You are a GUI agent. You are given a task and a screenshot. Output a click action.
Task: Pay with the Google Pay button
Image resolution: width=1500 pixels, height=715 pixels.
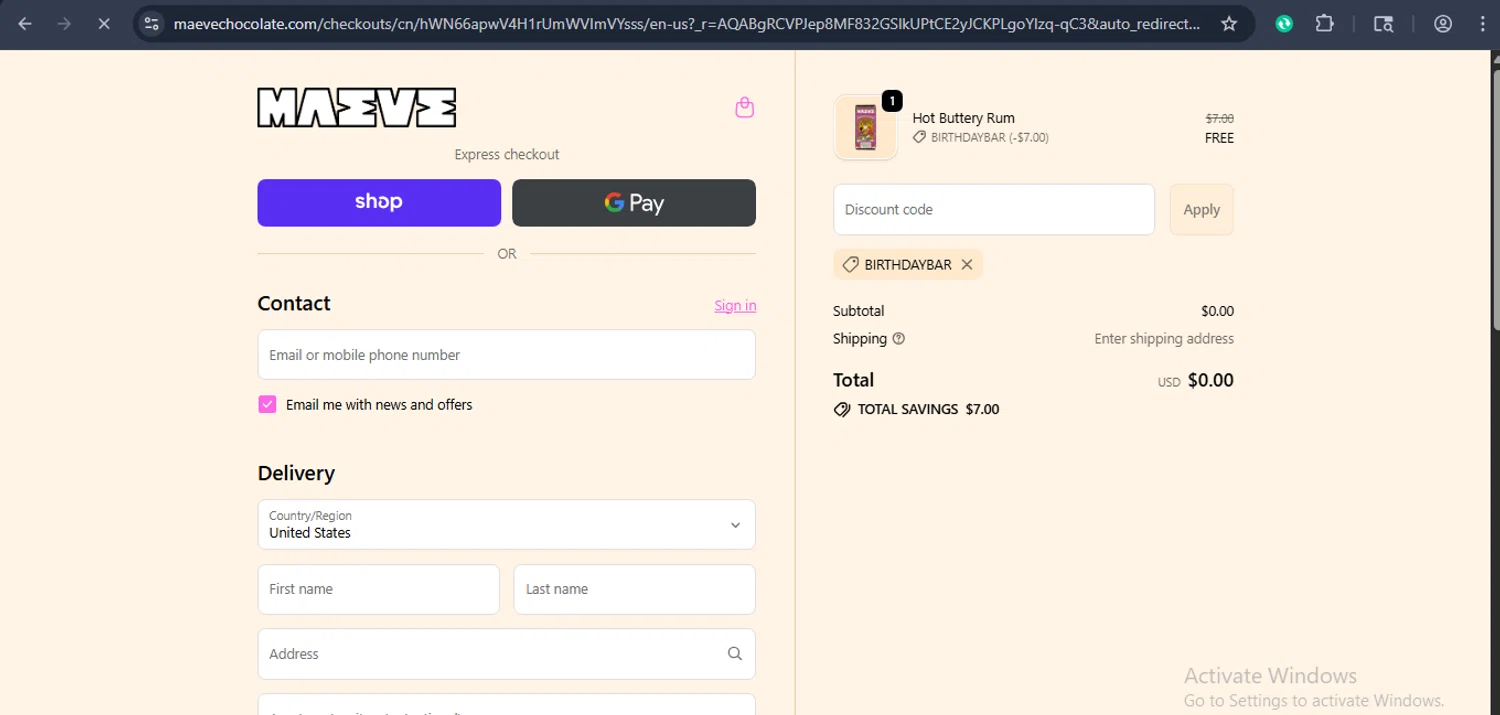coord(634,203)
